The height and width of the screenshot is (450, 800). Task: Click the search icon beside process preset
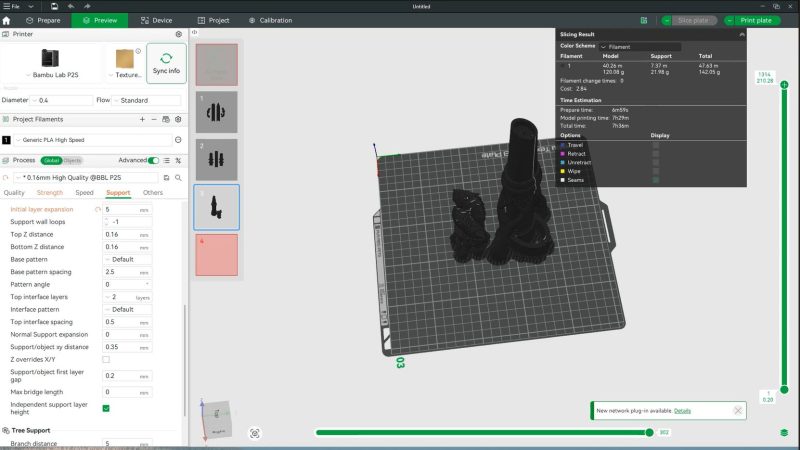pyautogui.click(x=178, y=177)
